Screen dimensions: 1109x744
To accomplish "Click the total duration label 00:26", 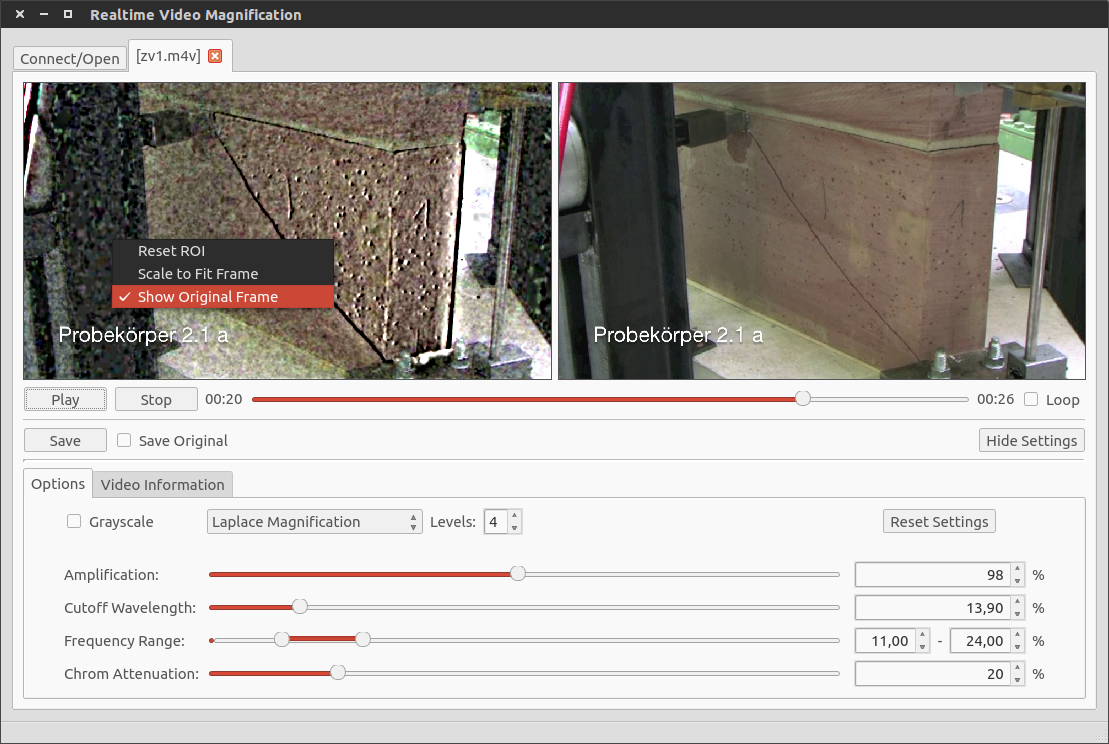I will click(995, 399).
